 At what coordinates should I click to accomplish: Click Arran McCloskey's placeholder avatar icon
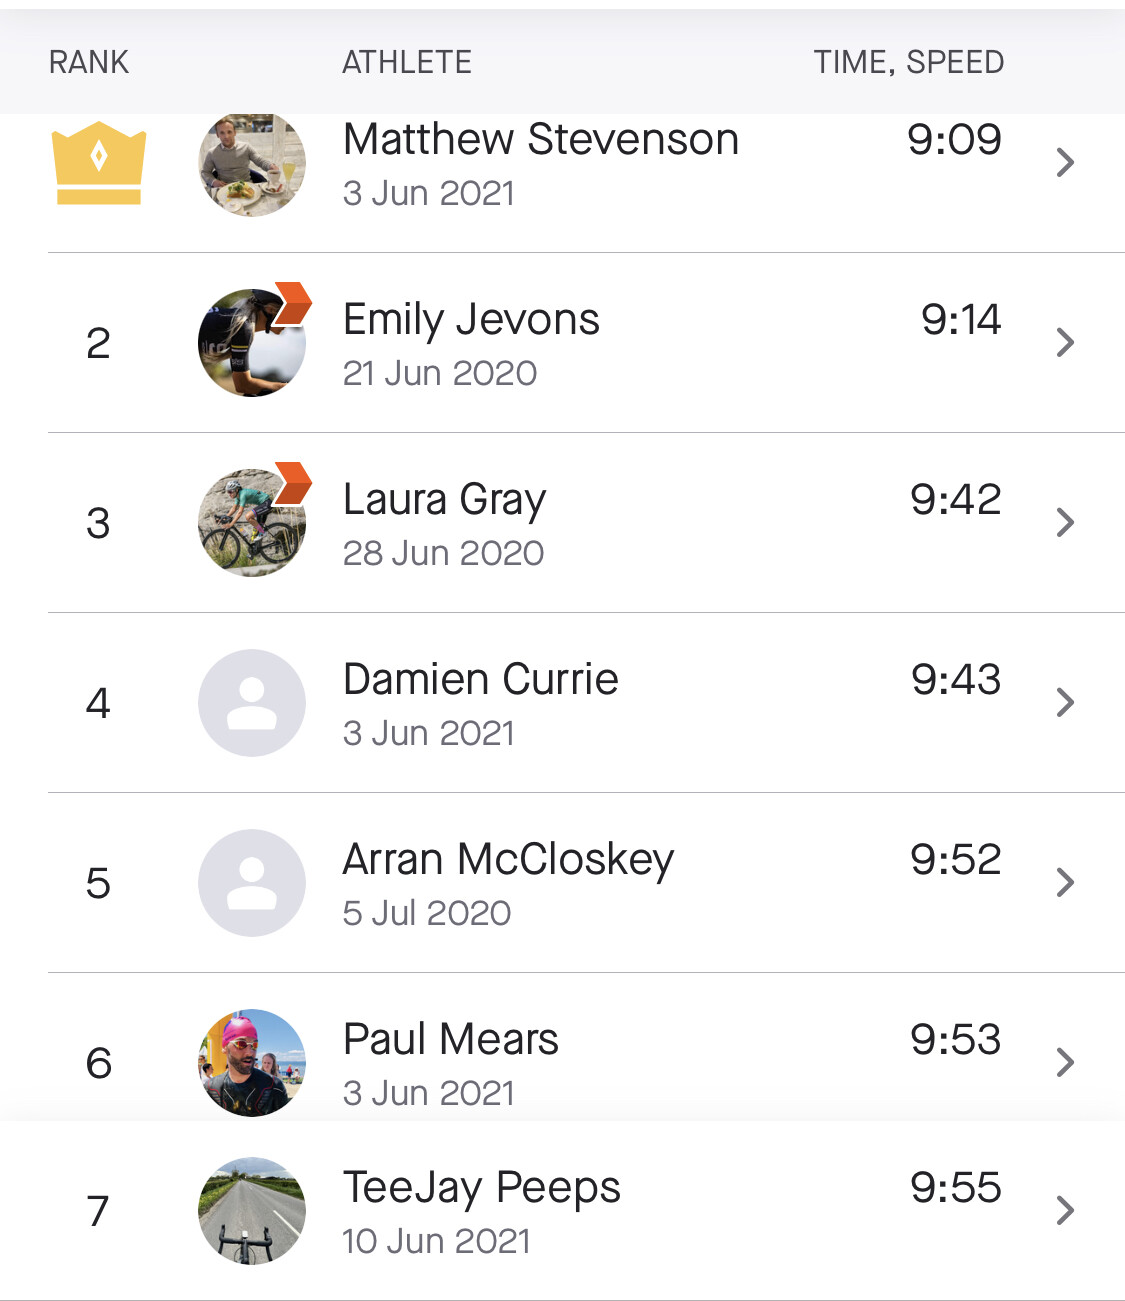click(x=252, y=883)
